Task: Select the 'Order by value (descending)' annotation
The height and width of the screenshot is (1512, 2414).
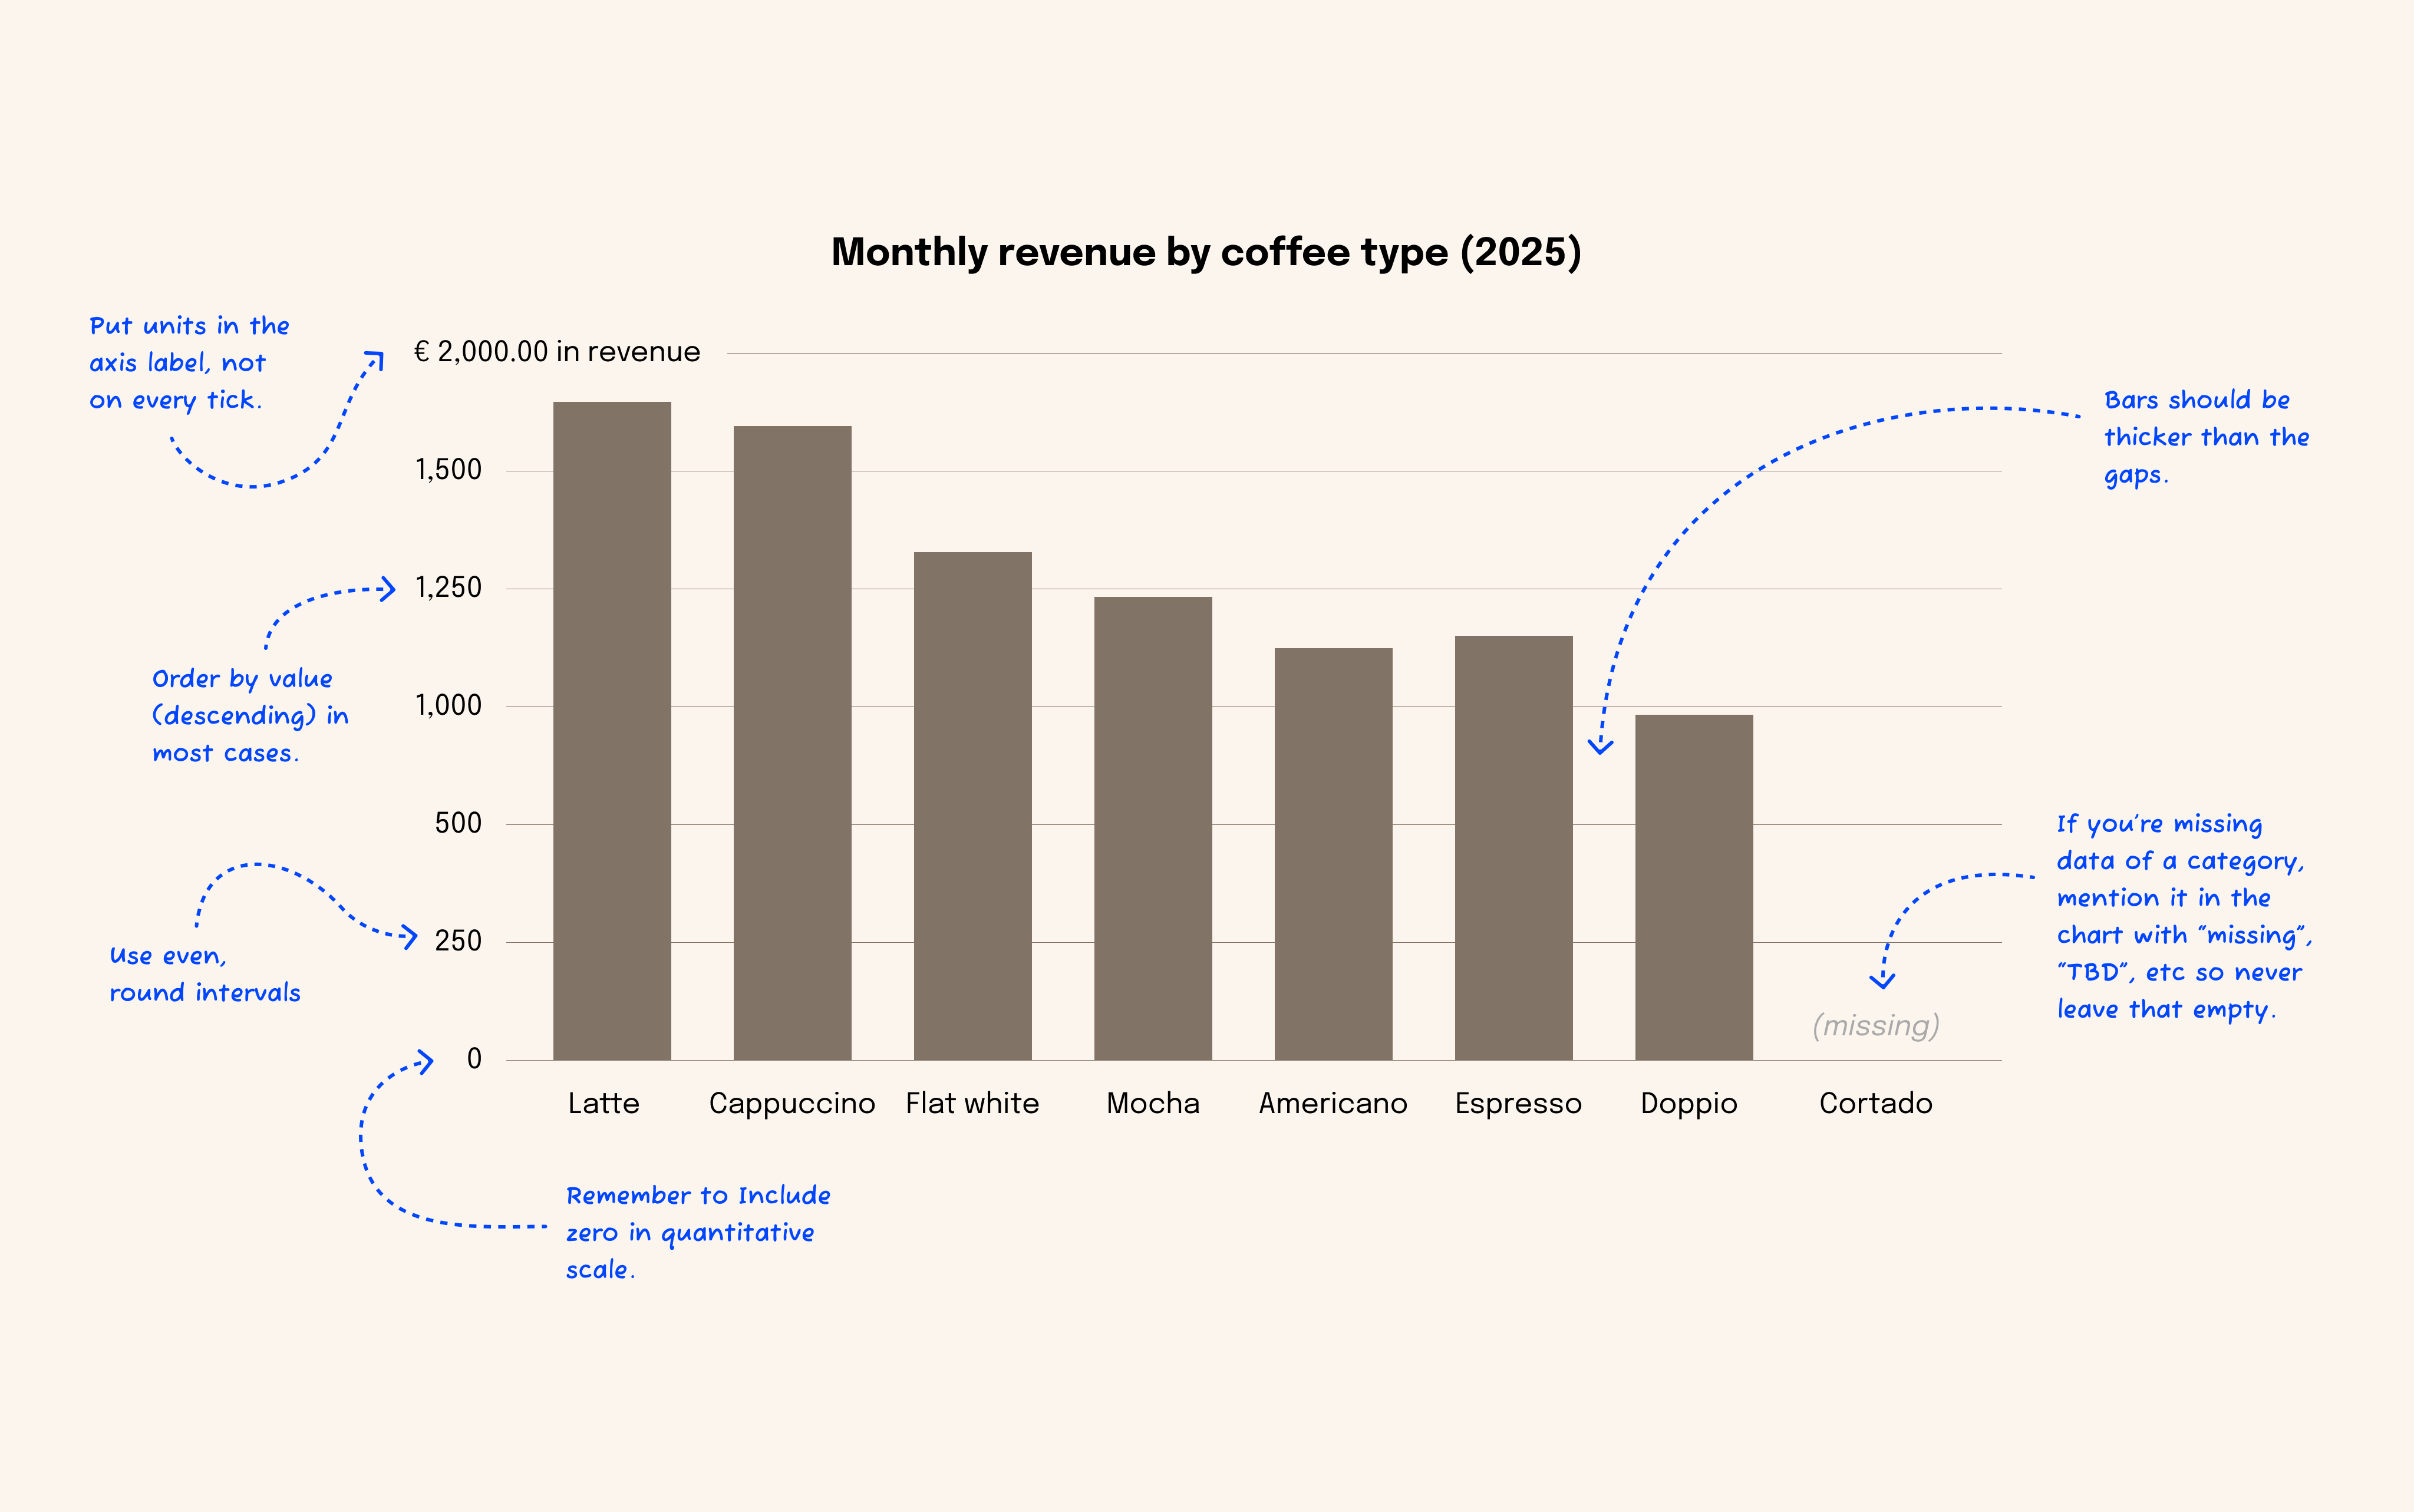Action: (x=249, y=715)
